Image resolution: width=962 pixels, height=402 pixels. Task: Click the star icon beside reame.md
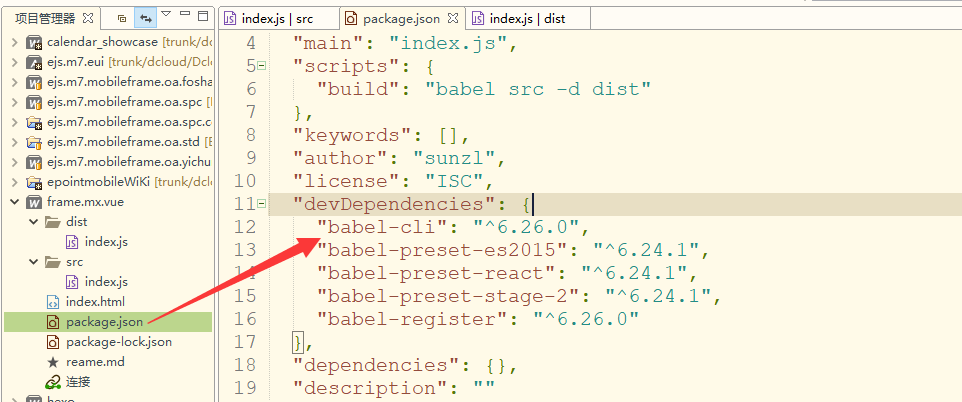point(53,362)
